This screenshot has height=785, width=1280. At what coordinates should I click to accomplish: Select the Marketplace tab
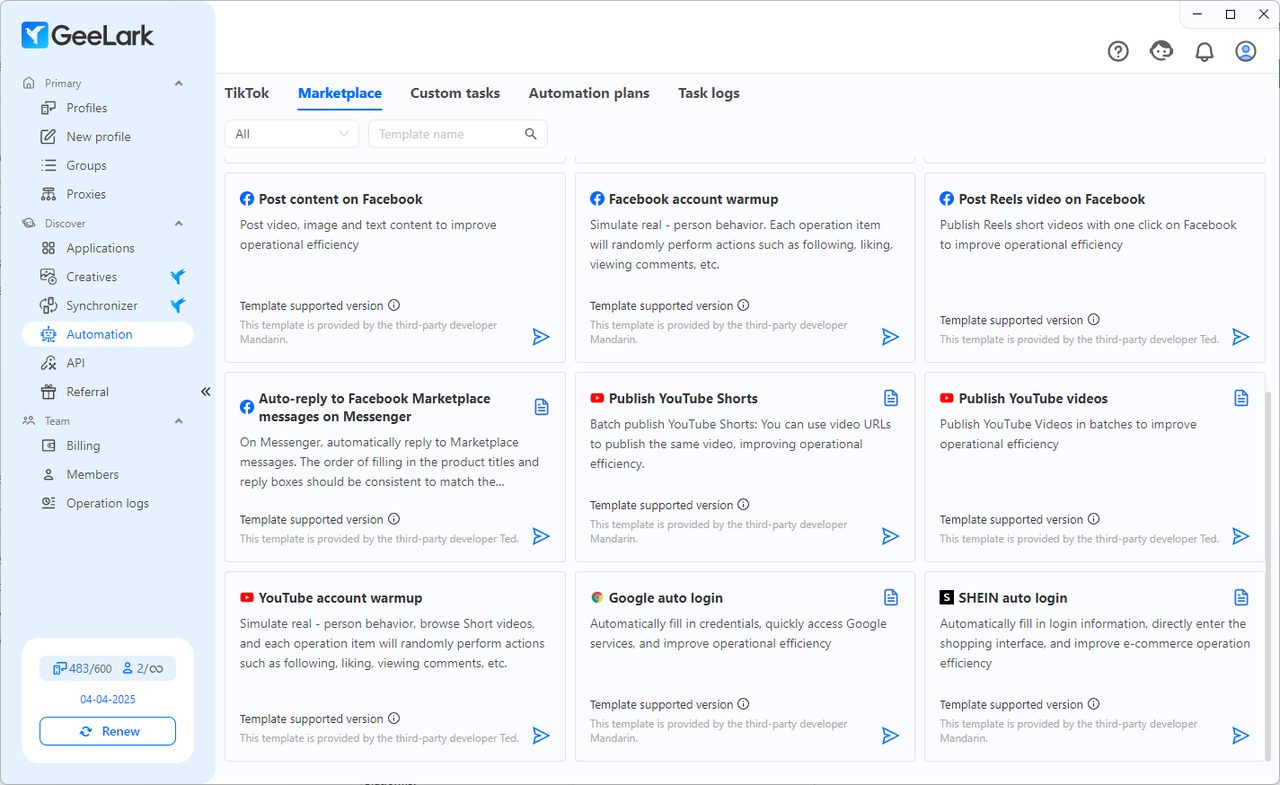pyautogui.click(x=340, y=93)
